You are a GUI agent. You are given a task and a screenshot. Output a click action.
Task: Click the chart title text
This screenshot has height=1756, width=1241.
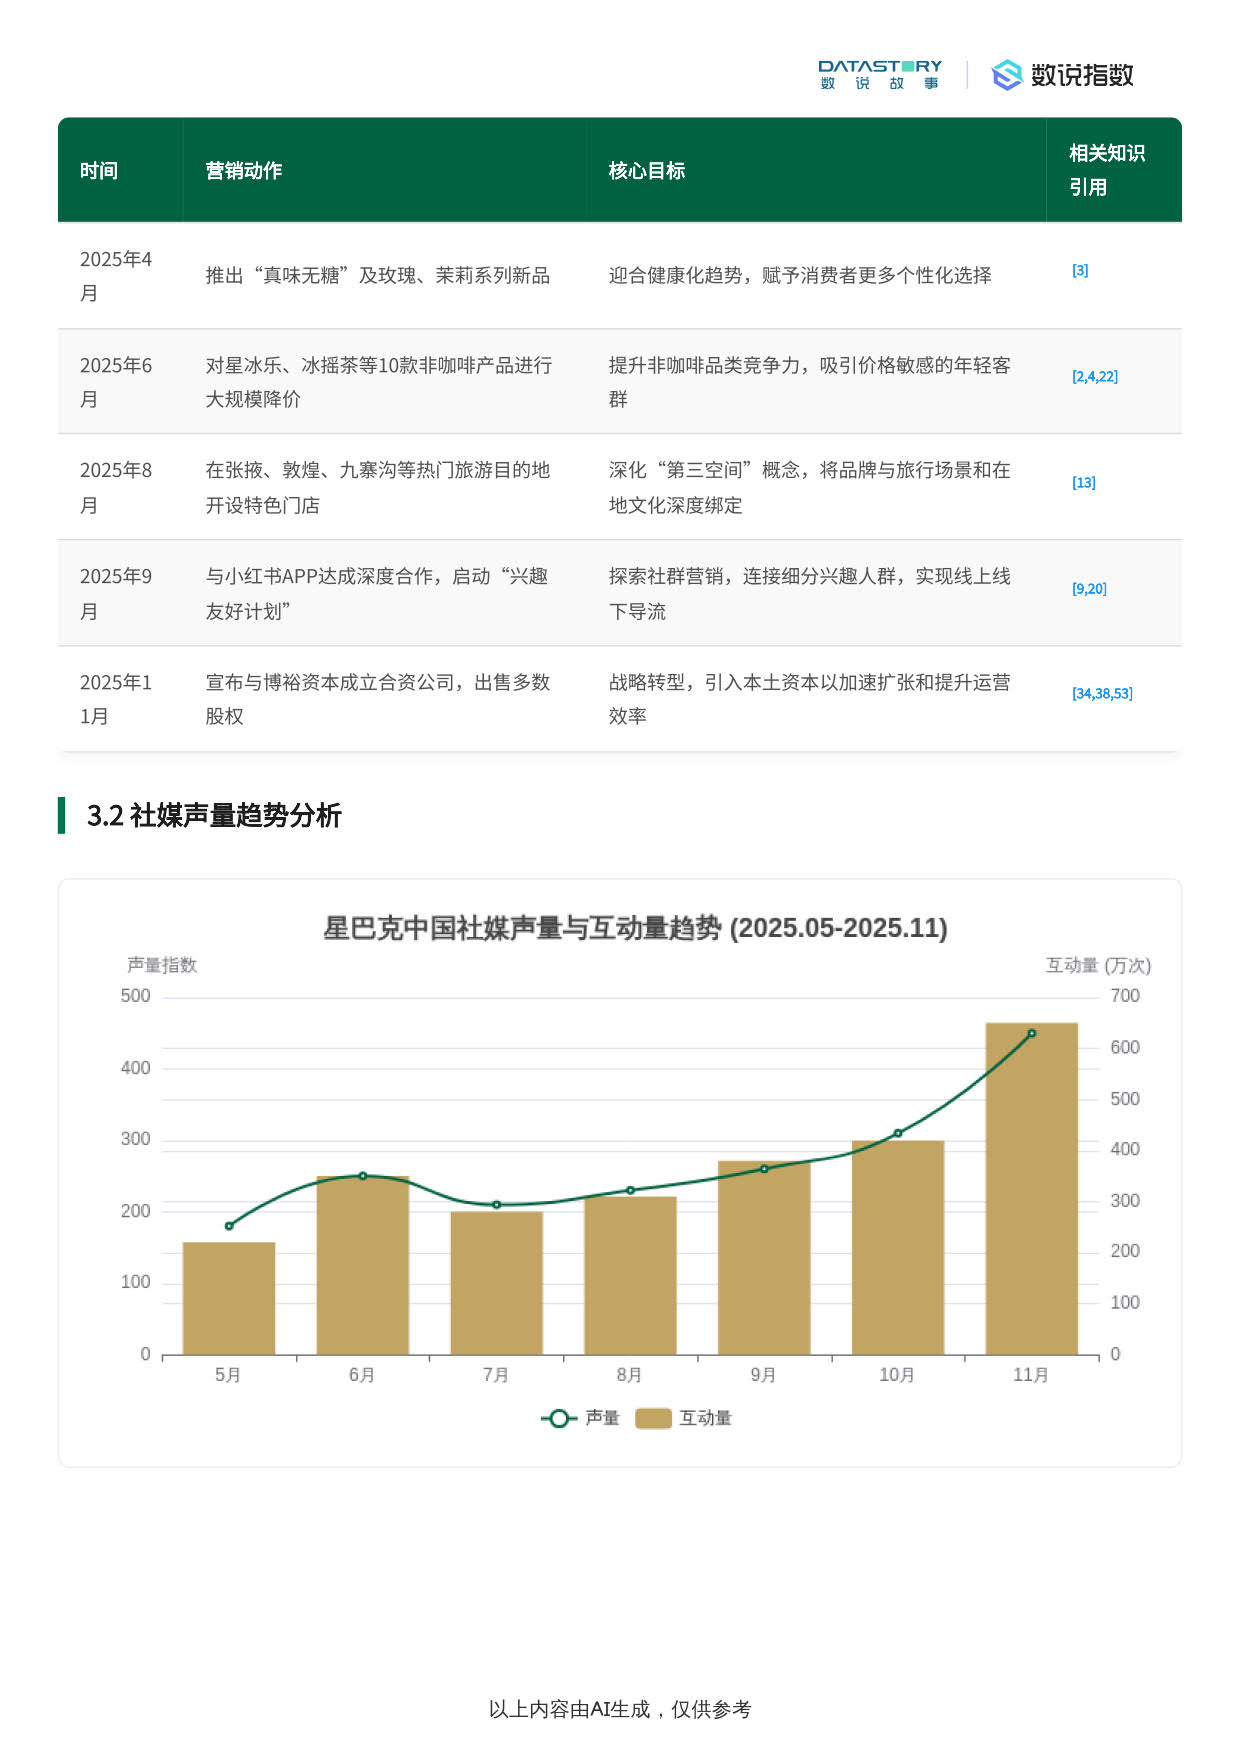tap(635, 928)
